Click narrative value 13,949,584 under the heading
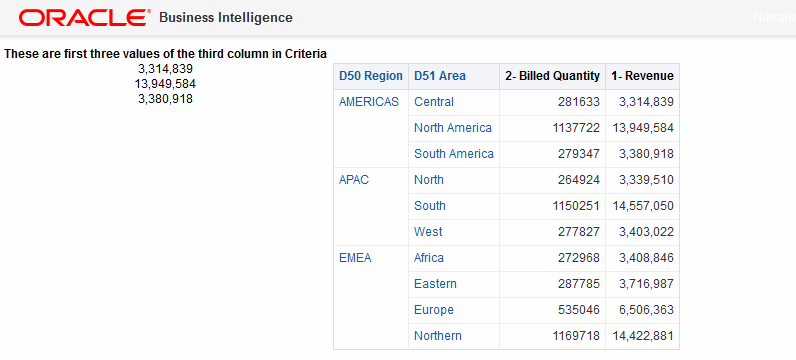 [165, 84]
